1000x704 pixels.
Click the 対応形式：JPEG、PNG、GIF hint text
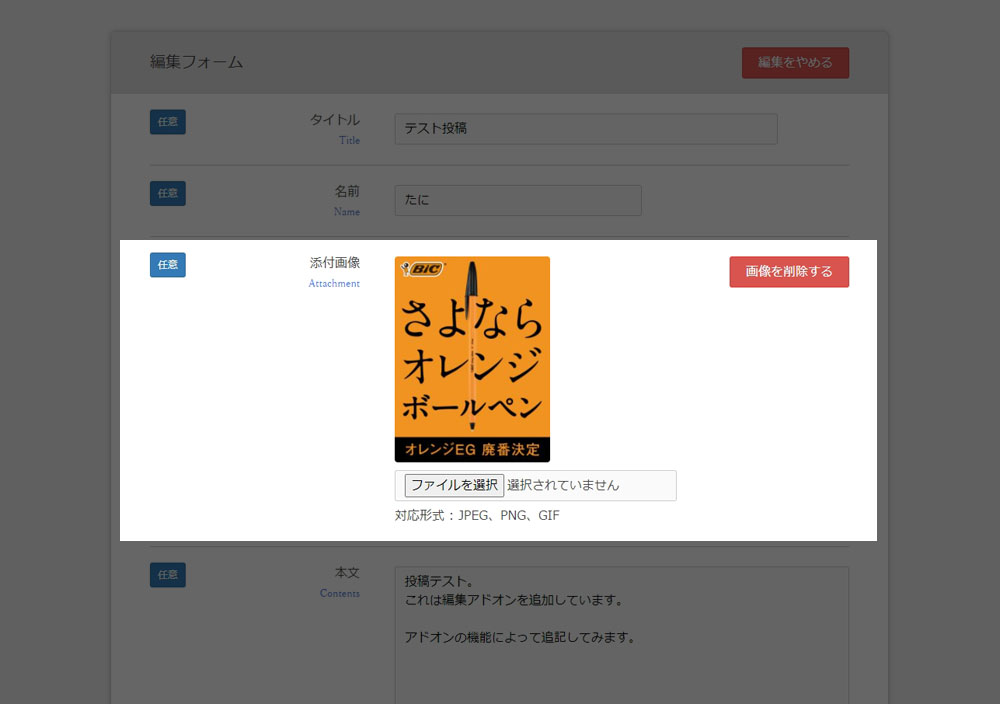pos(477,515)
